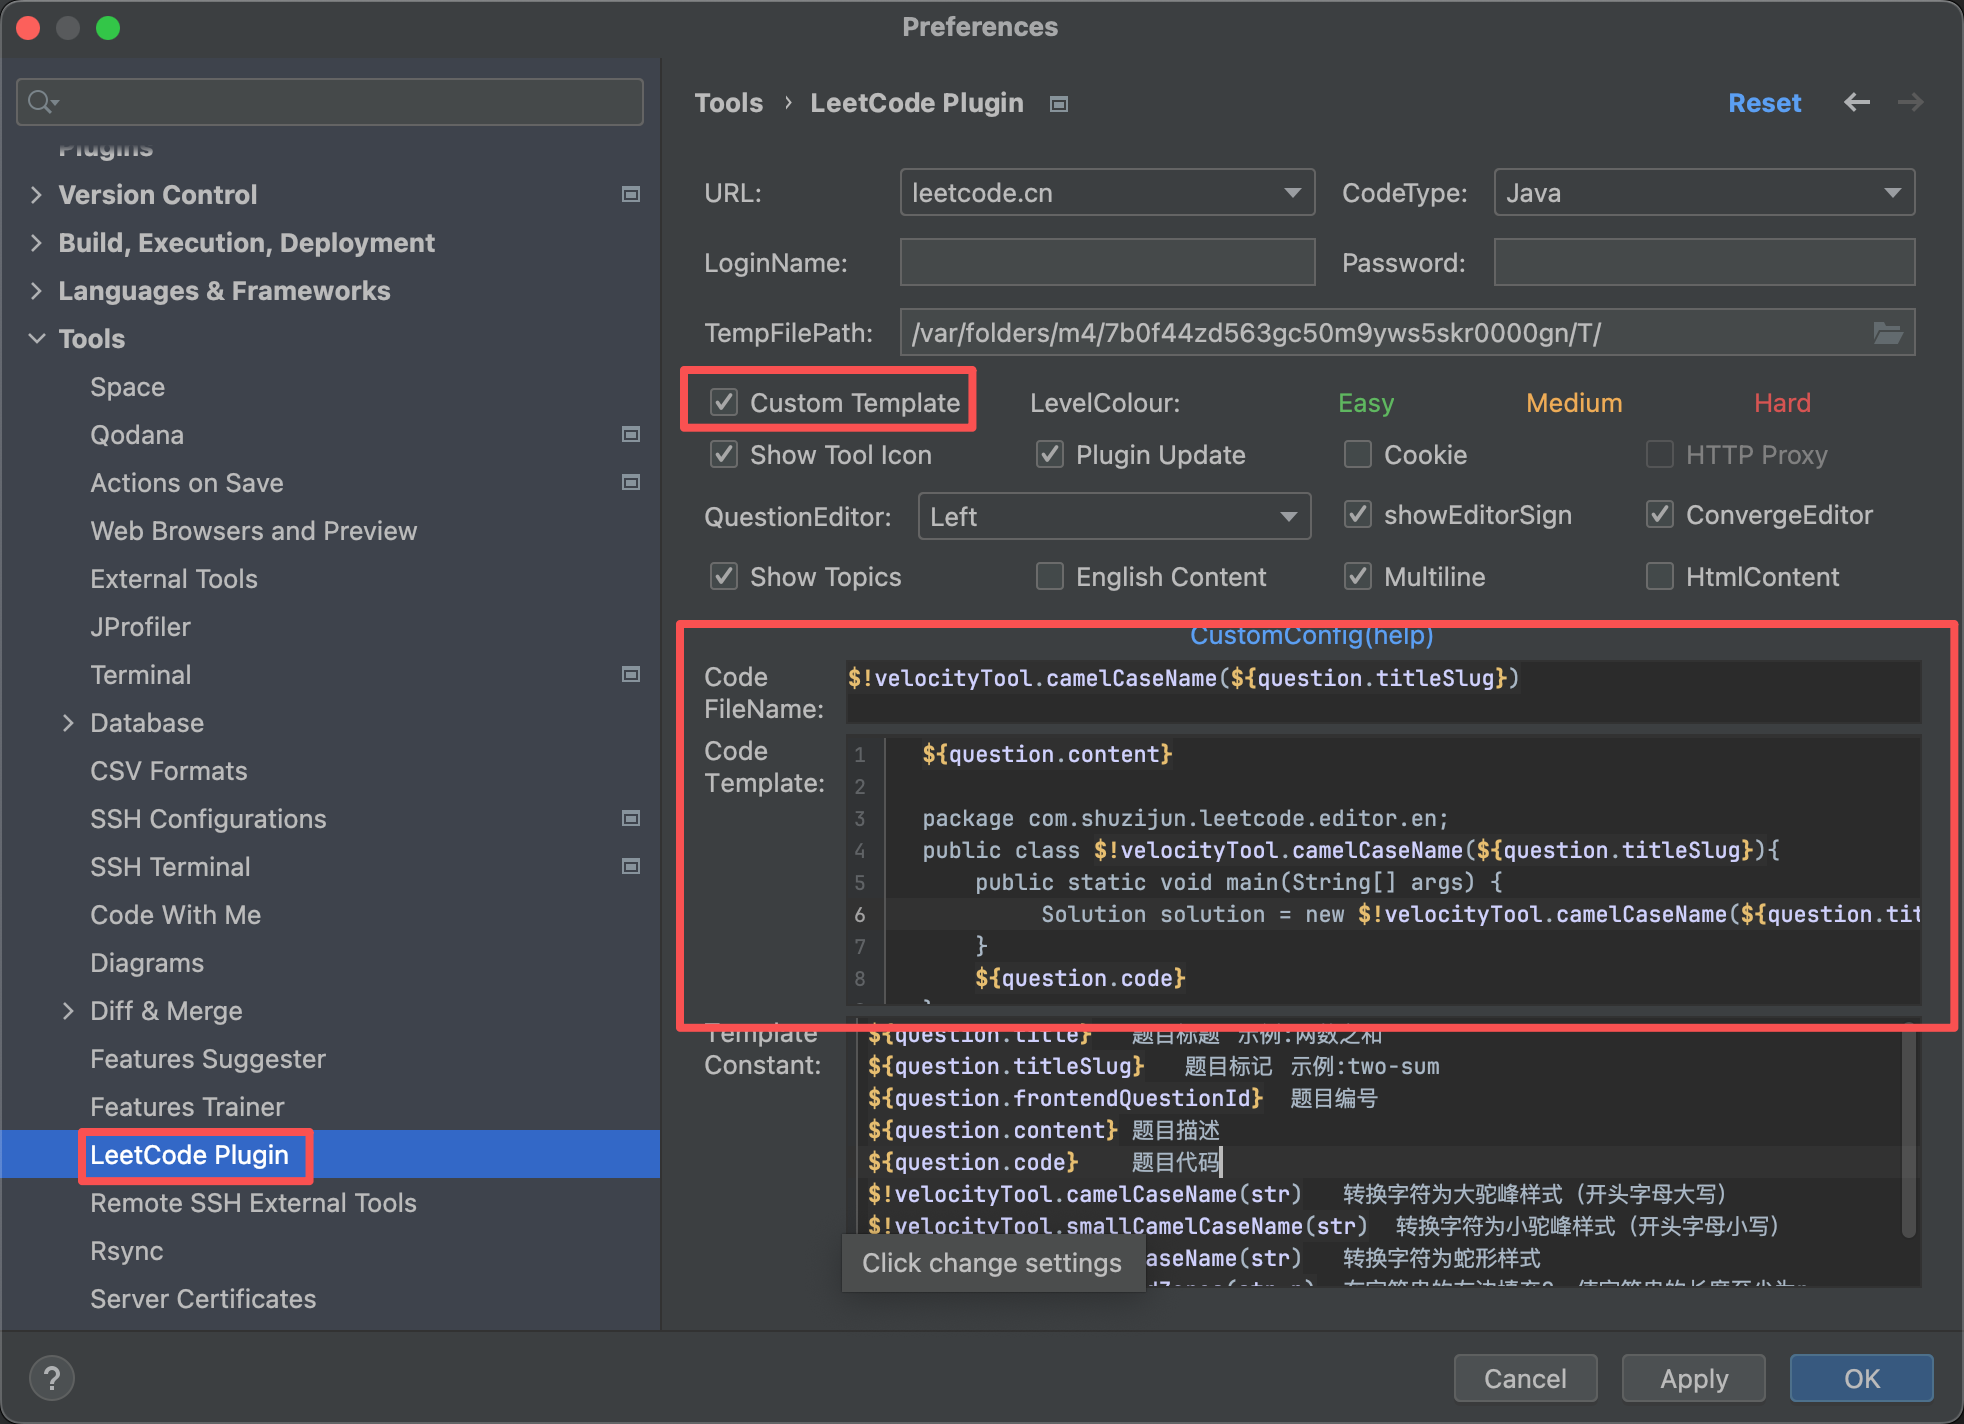Select Features Trainer
The image size is (1964, 1424).
pyautogui.click(x=187, y=1107)
